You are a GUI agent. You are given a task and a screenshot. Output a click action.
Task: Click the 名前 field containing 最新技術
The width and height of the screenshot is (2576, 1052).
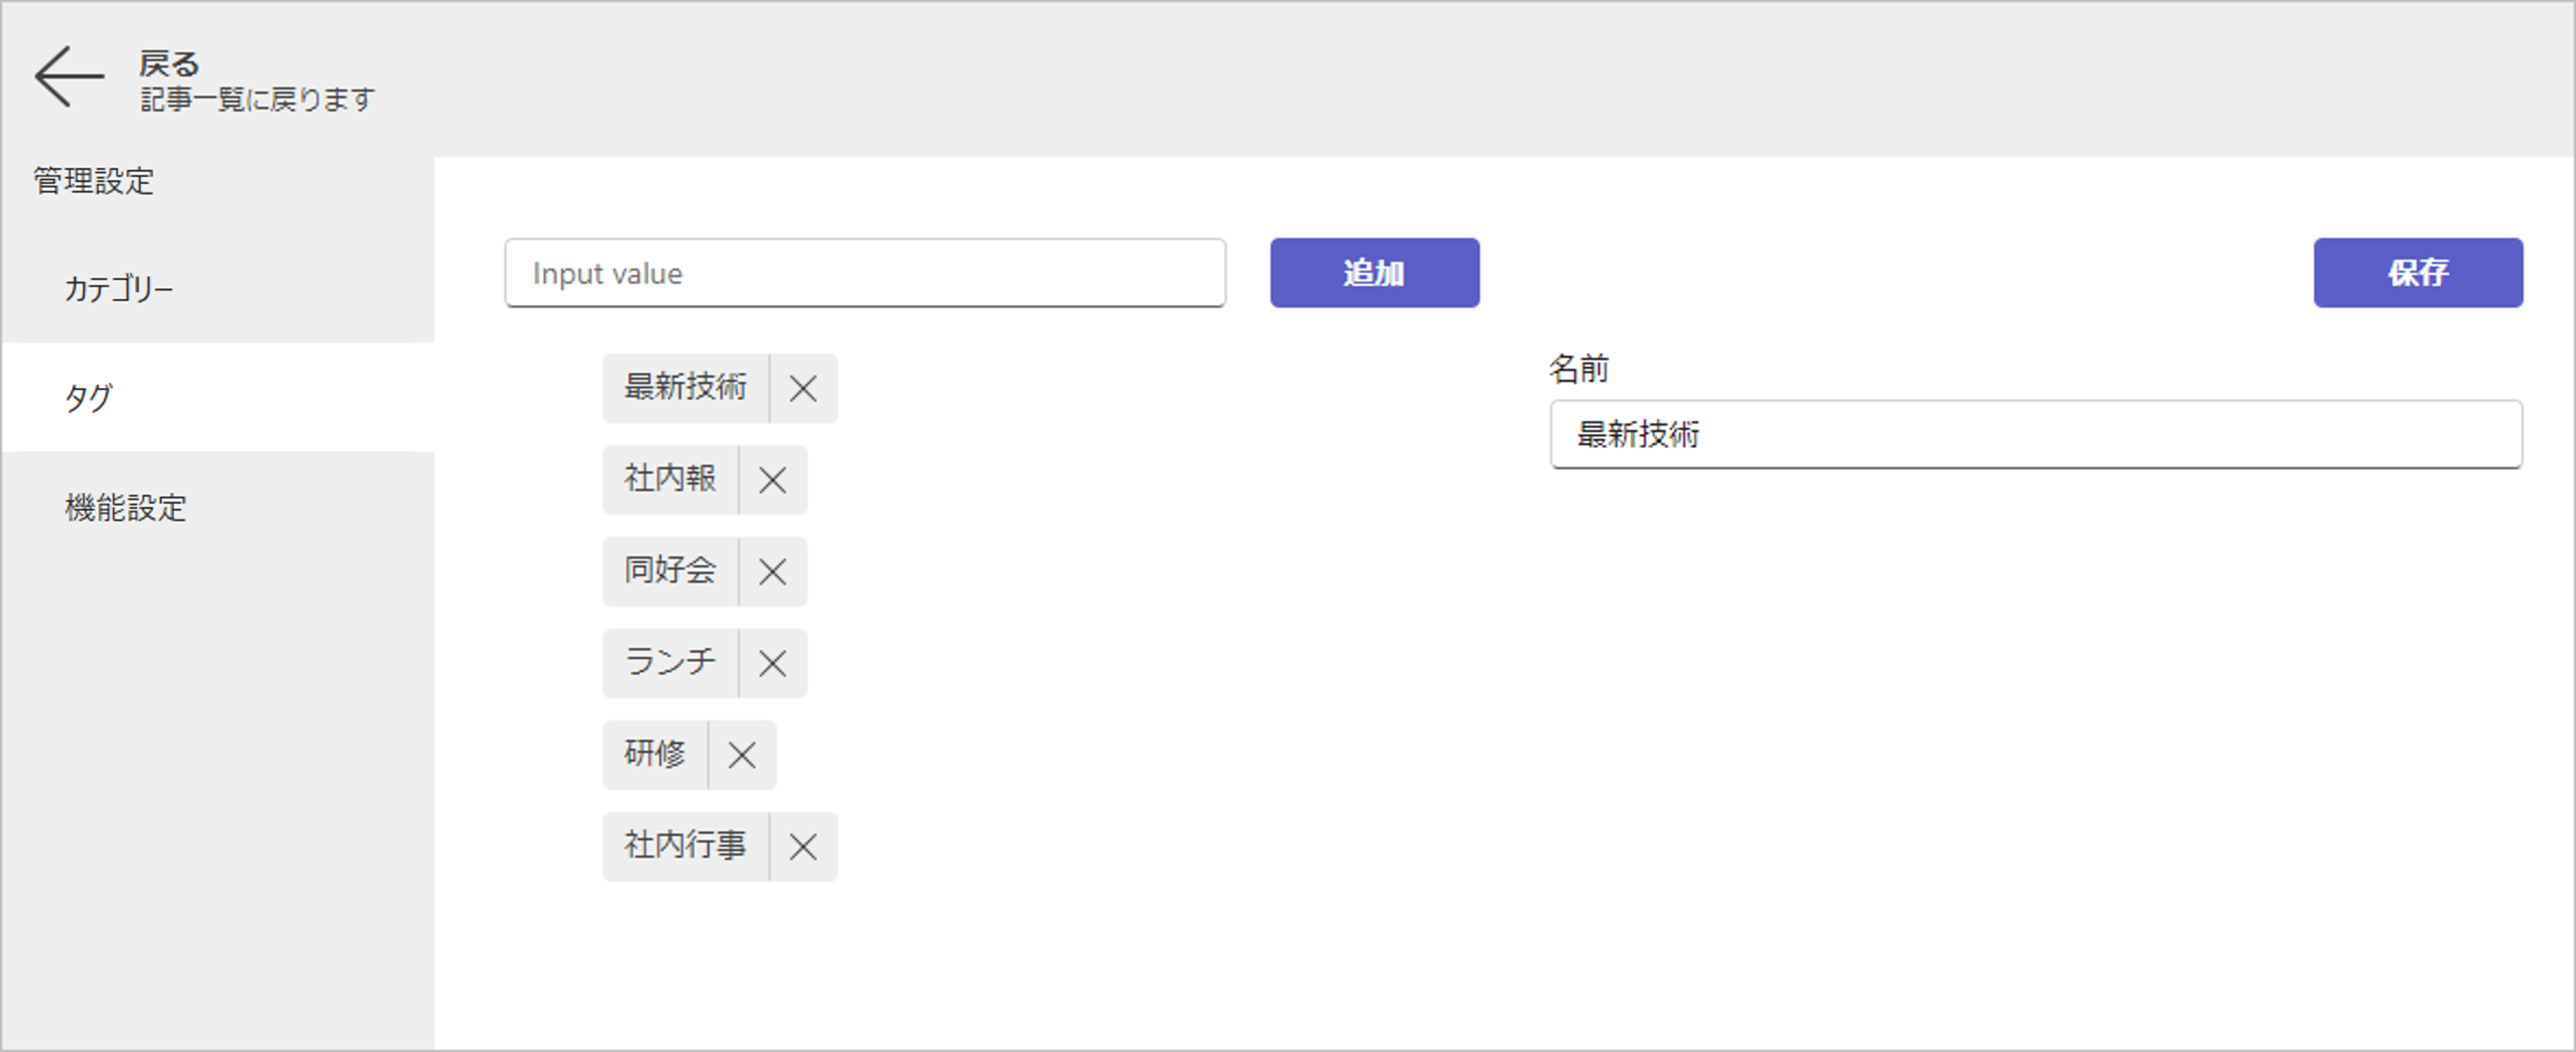click(2035, 434)
